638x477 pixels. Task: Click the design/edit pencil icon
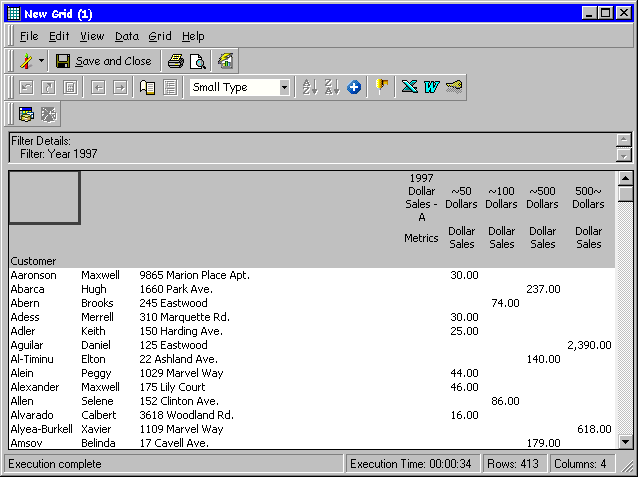coord(27,61)
